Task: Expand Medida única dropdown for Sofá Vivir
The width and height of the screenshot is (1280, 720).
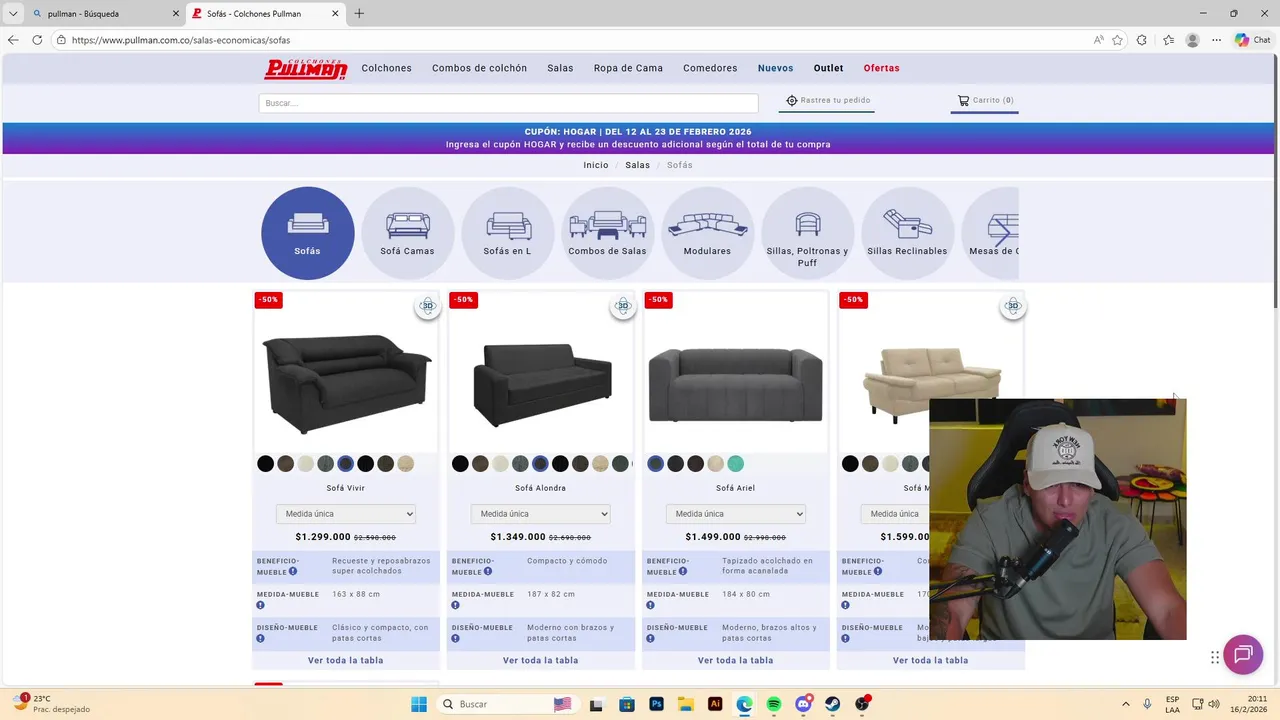Action: (x=346, y=514)
